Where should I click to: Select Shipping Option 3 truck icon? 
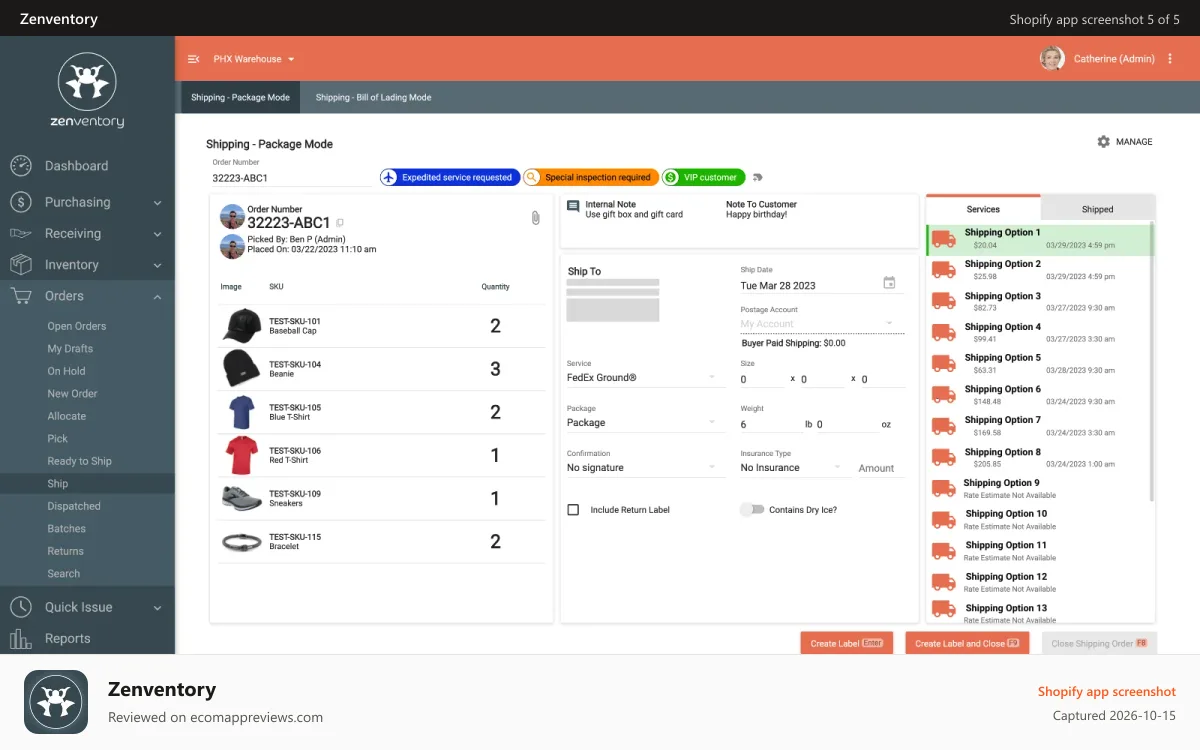[x=944, y=301]
